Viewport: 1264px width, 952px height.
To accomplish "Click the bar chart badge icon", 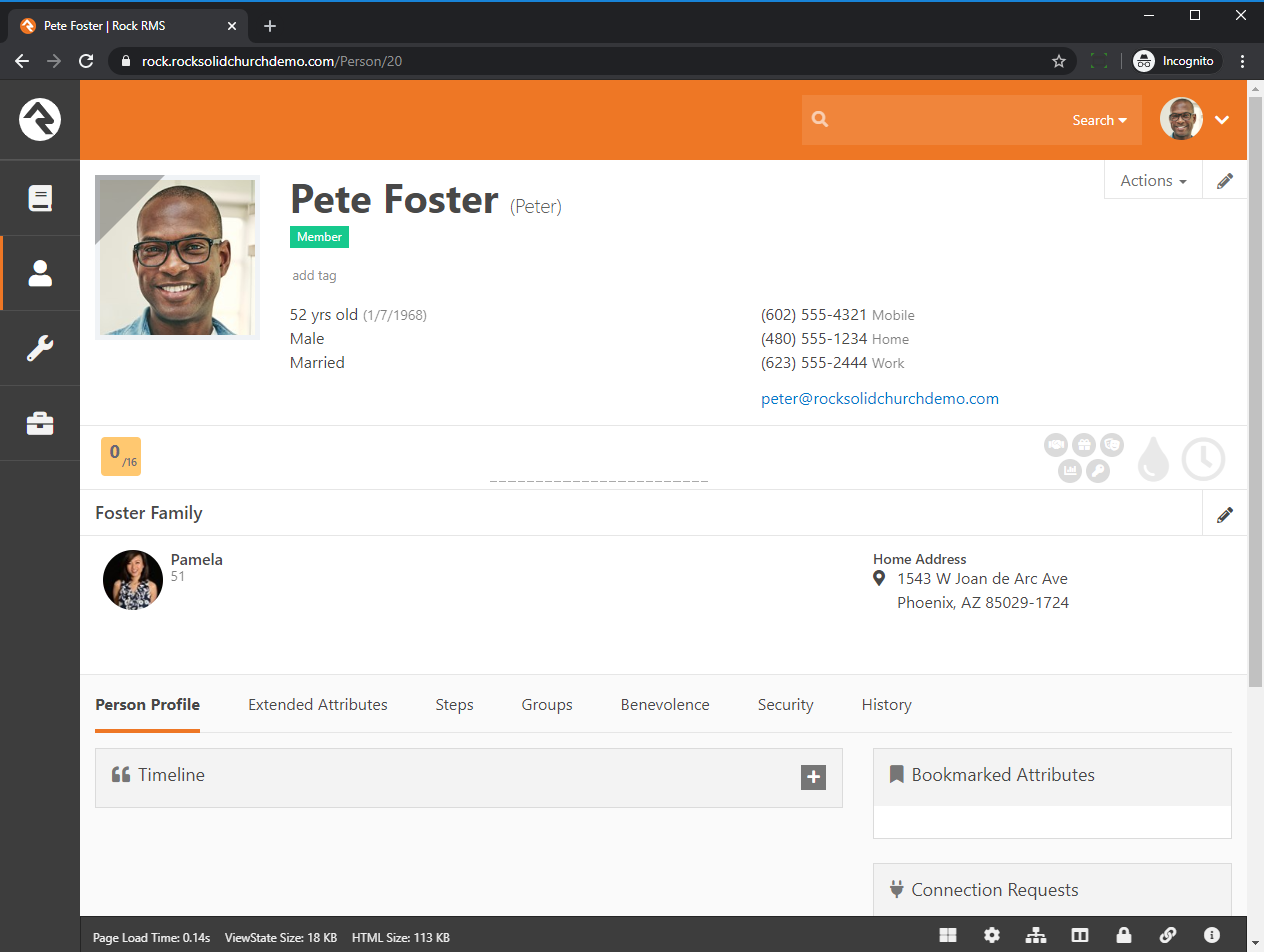I will (x=1070, y=470).
